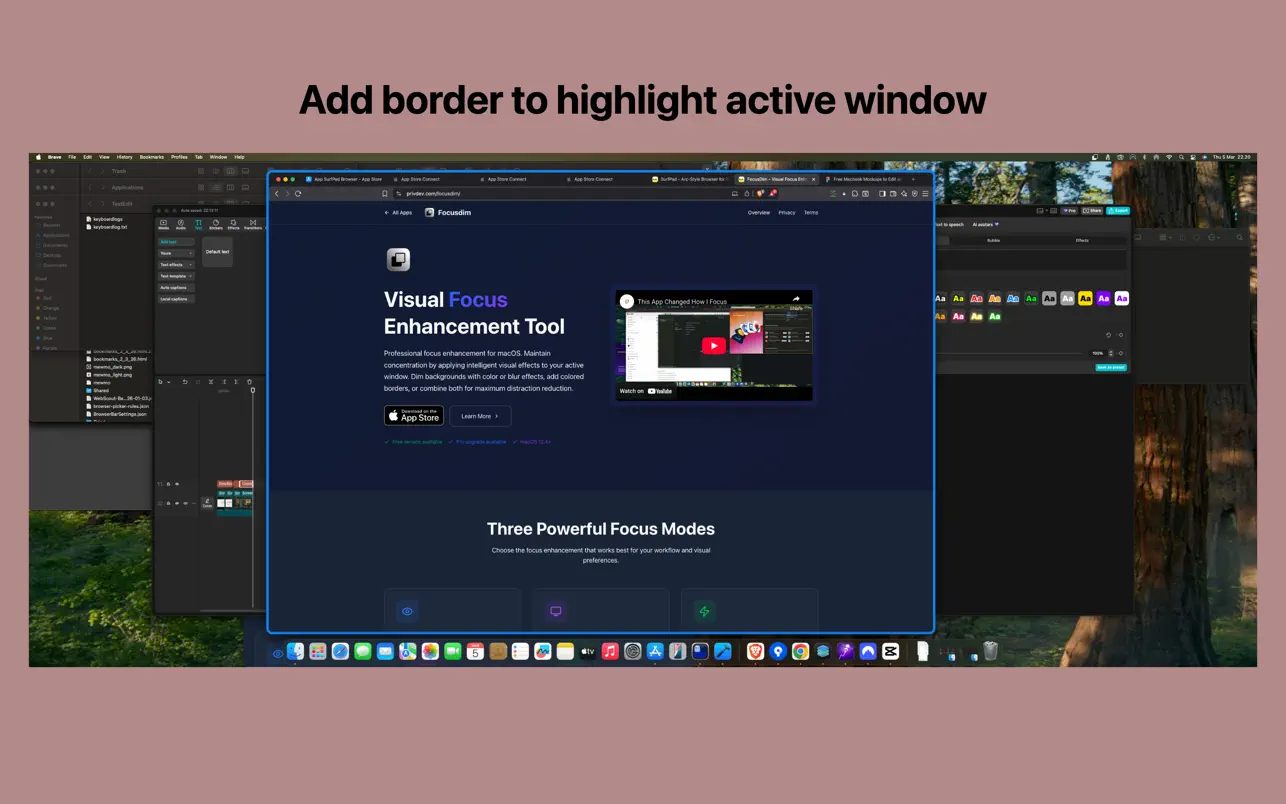Image resolution: width=1286 pixels, height=804 pixels.
Task: Open the Bookmarks menu in the menu bar
Action: click(151, 157)
